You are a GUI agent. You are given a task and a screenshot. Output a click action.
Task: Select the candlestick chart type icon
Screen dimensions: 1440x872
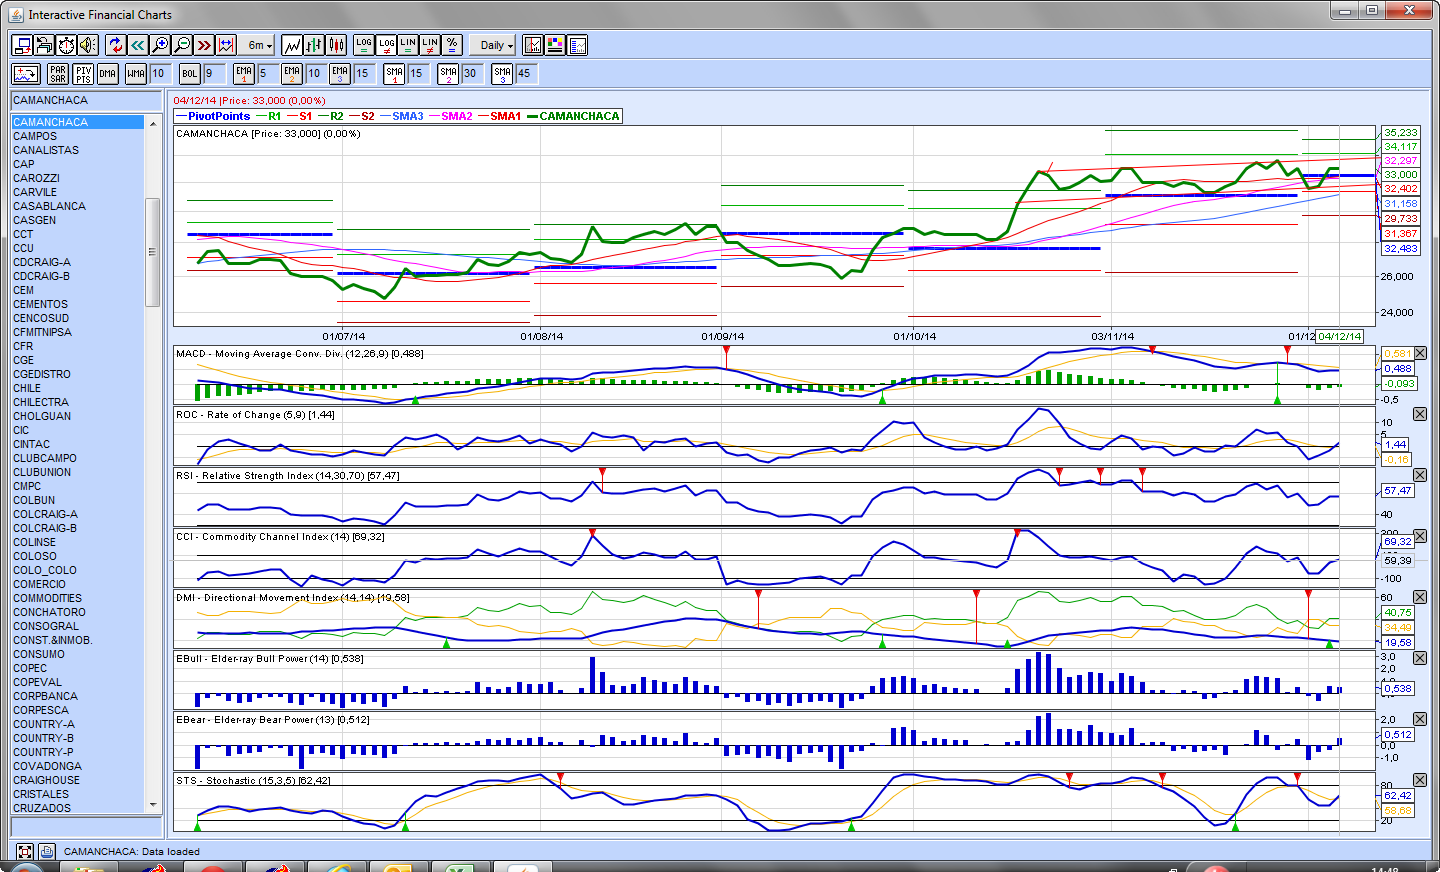[x=337, y=45]
